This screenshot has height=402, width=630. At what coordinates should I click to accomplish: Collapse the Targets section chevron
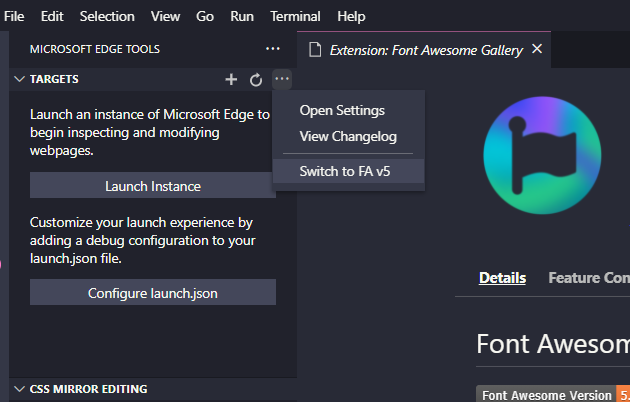19,79
